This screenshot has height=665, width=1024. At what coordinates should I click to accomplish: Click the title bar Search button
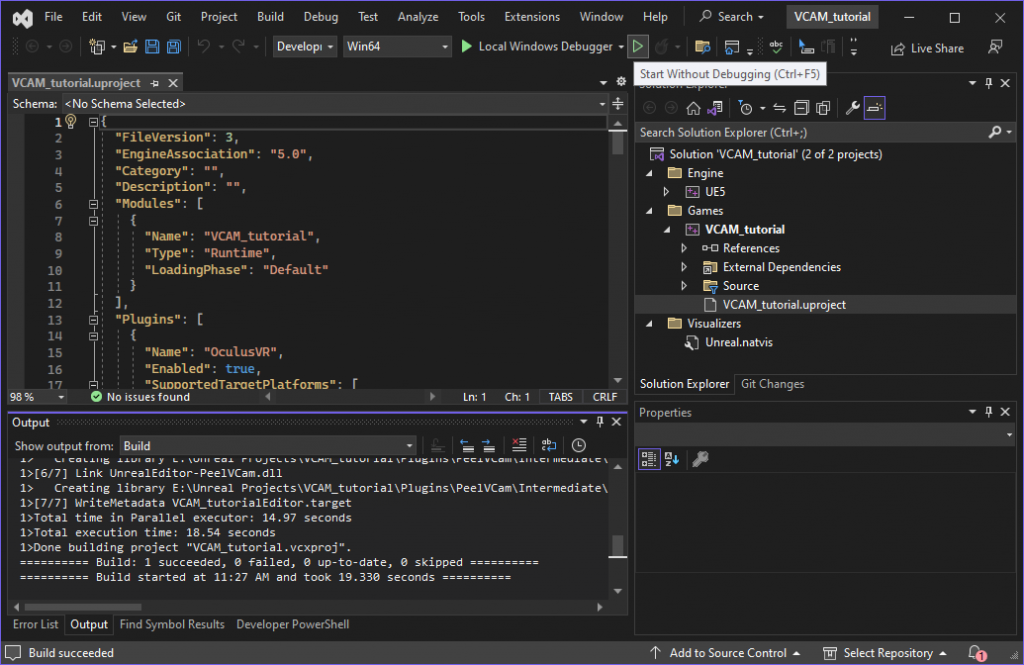tap(731, 17)
